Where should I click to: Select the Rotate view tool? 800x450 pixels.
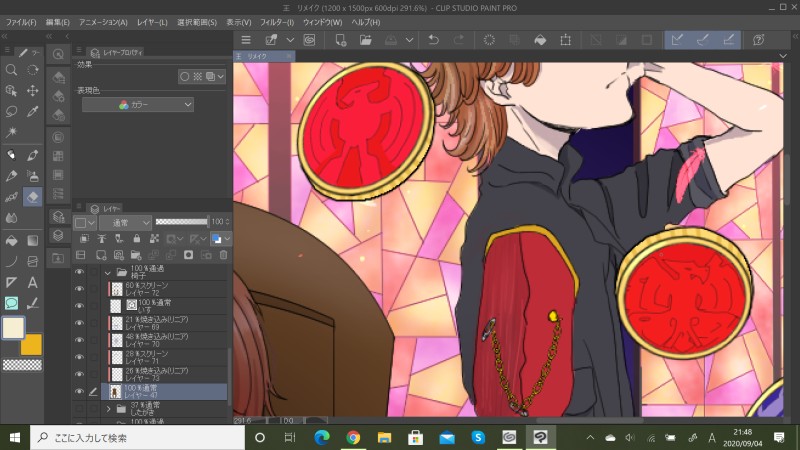coord(33,70)
